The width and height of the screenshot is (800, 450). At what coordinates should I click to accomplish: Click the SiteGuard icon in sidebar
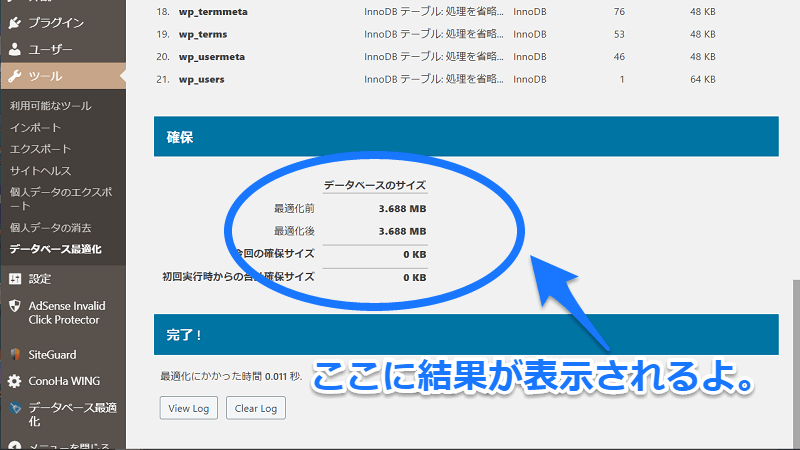click(14, 354)
